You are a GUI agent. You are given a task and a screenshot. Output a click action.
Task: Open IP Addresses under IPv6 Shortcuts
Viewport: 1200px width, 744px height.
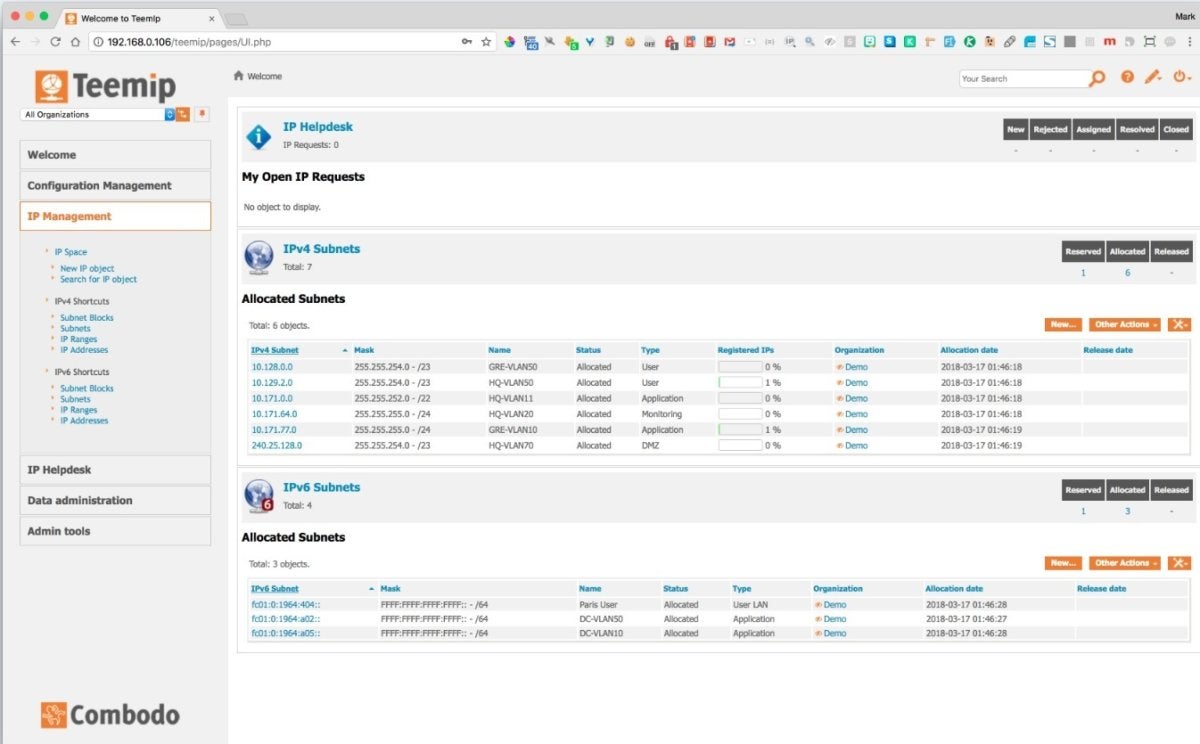84,421
